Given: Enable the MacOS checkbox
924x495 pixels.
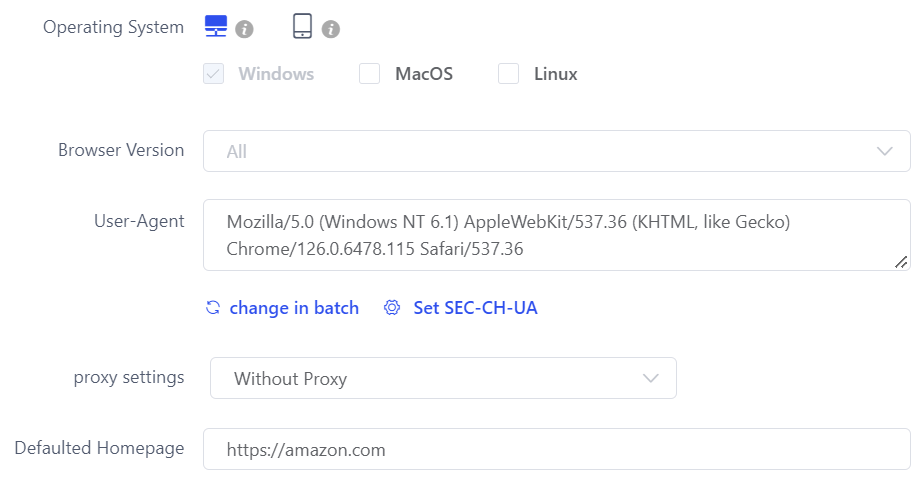Looking at the screenshot, I should click(x=369, y=74).
